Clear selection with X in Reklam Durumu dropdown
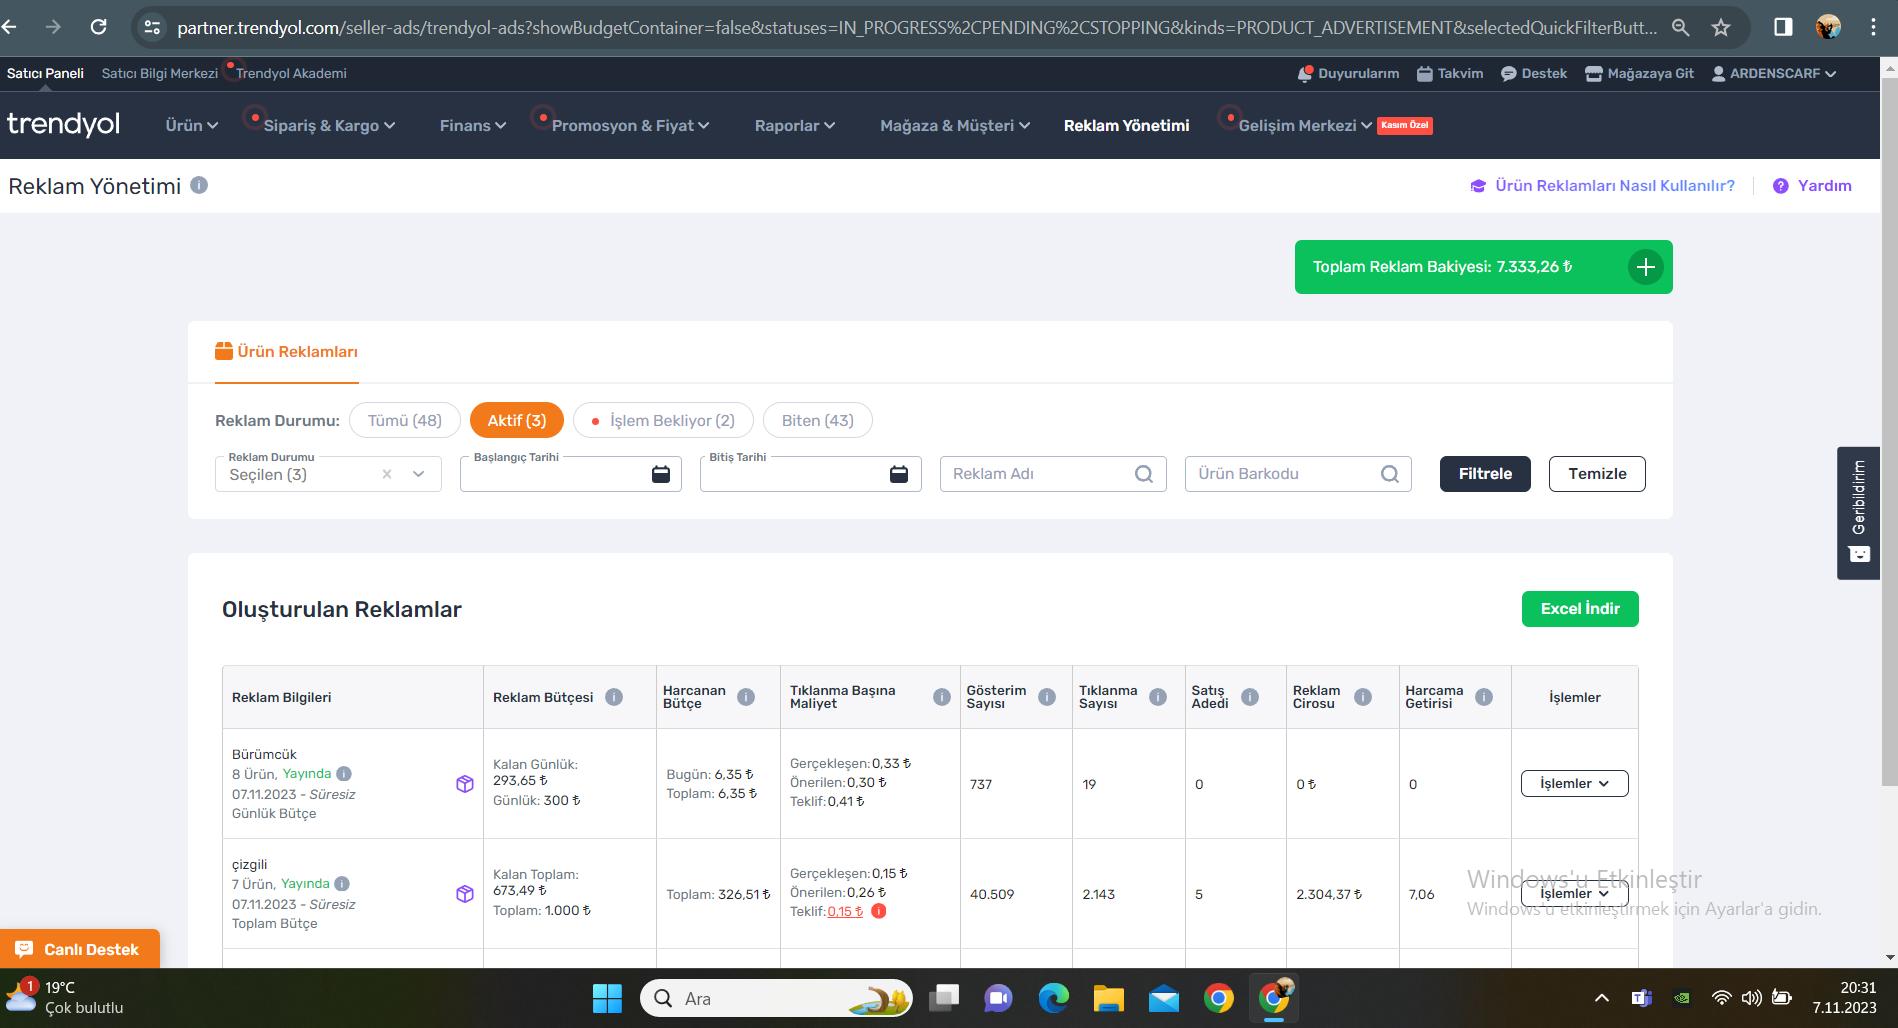 [x=387, y=474]
